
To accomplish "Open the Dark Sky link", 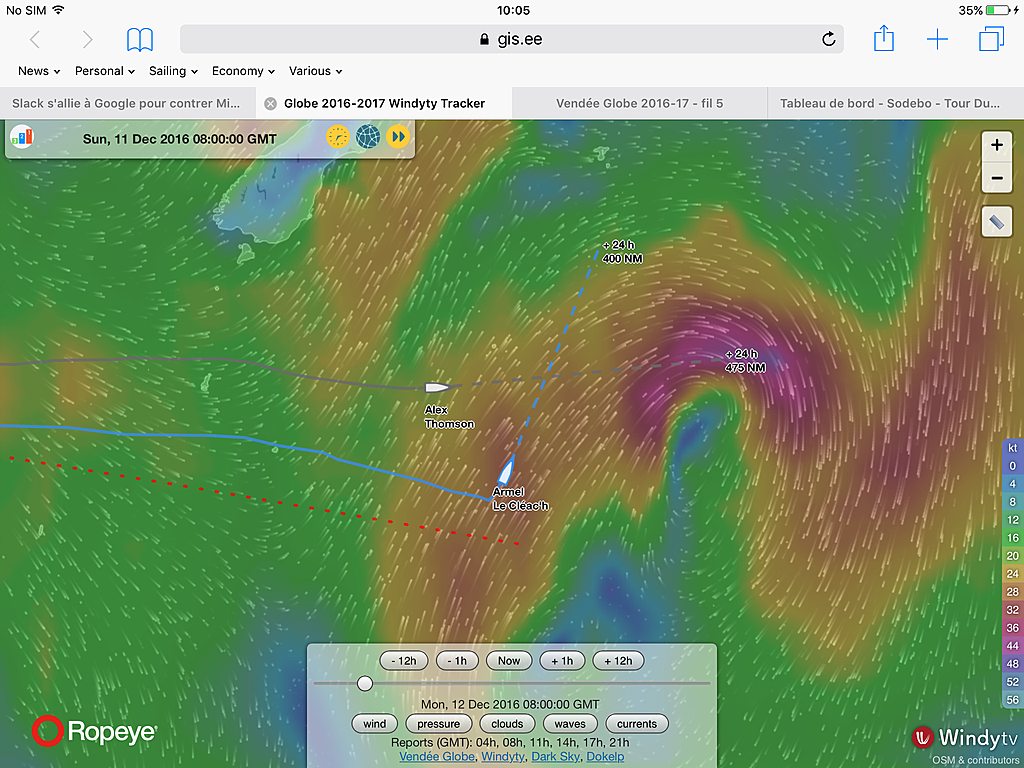I will pyautogui.click(x=555, y=756).
